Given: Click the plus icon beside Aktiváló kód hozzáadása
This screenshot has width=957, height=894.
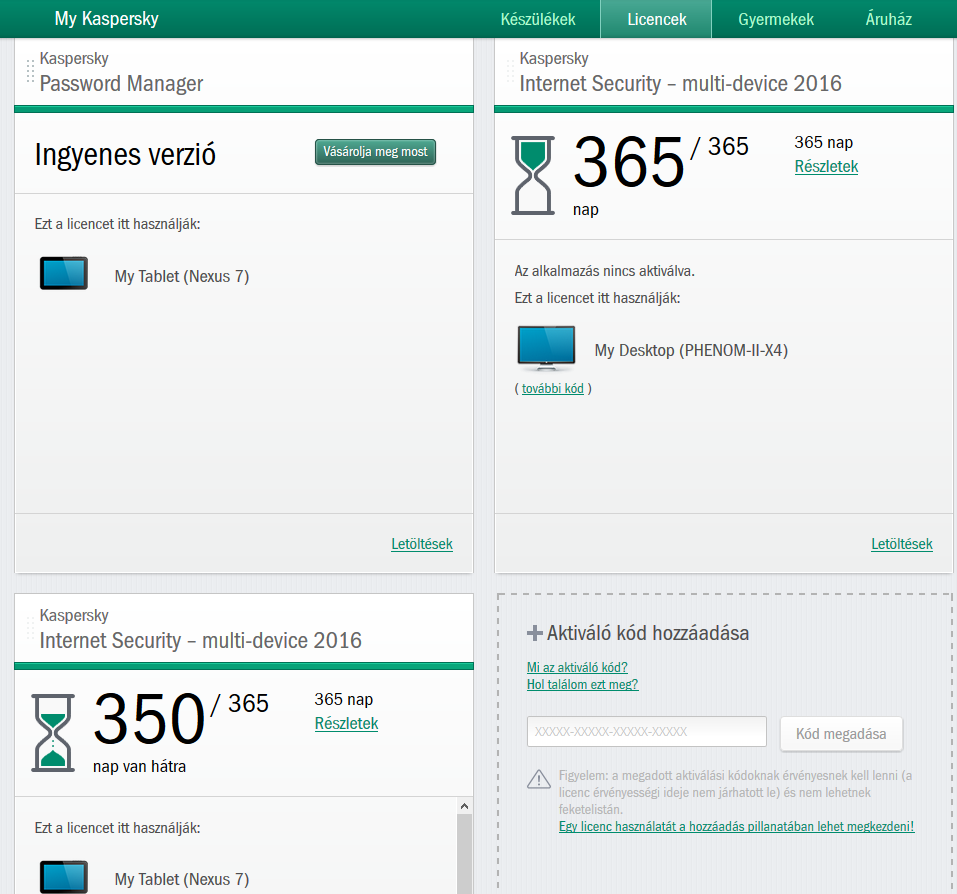Looking at the screenshot, I should tap(535, 633).
